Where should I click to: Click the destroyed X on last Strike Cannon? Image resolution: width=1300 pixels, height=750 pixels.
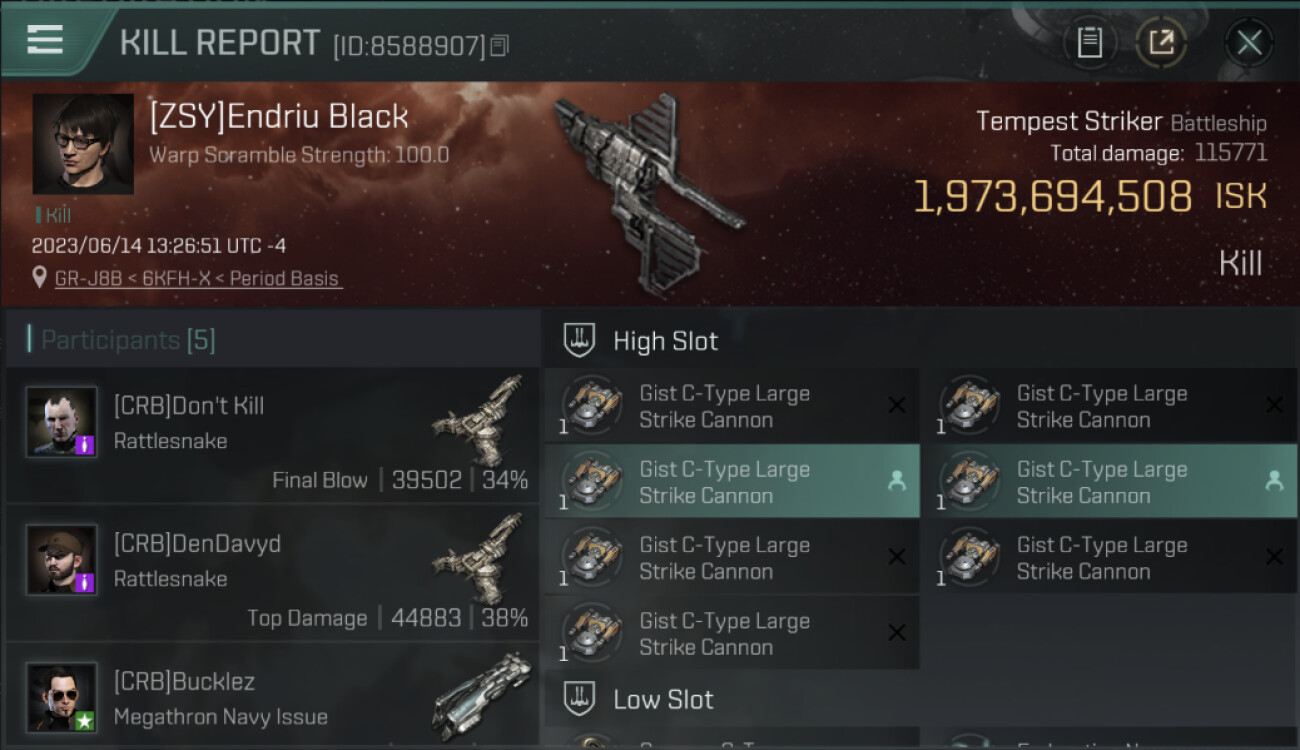pos(897,632)
